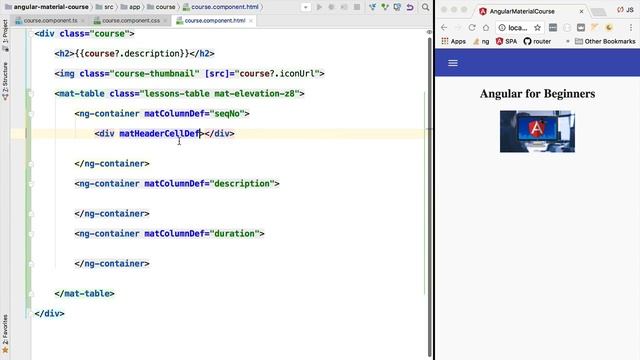This screenshot has width=640, height=360.
Task: Collapse the description ng-container fold marker
Action: [x=31, y=184]
